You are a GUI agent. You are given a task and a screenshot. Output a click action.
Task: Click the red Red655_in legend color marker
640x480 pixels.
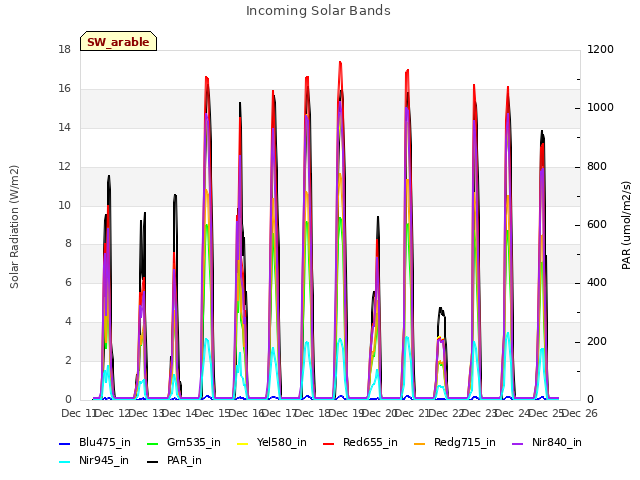point(329,443)
